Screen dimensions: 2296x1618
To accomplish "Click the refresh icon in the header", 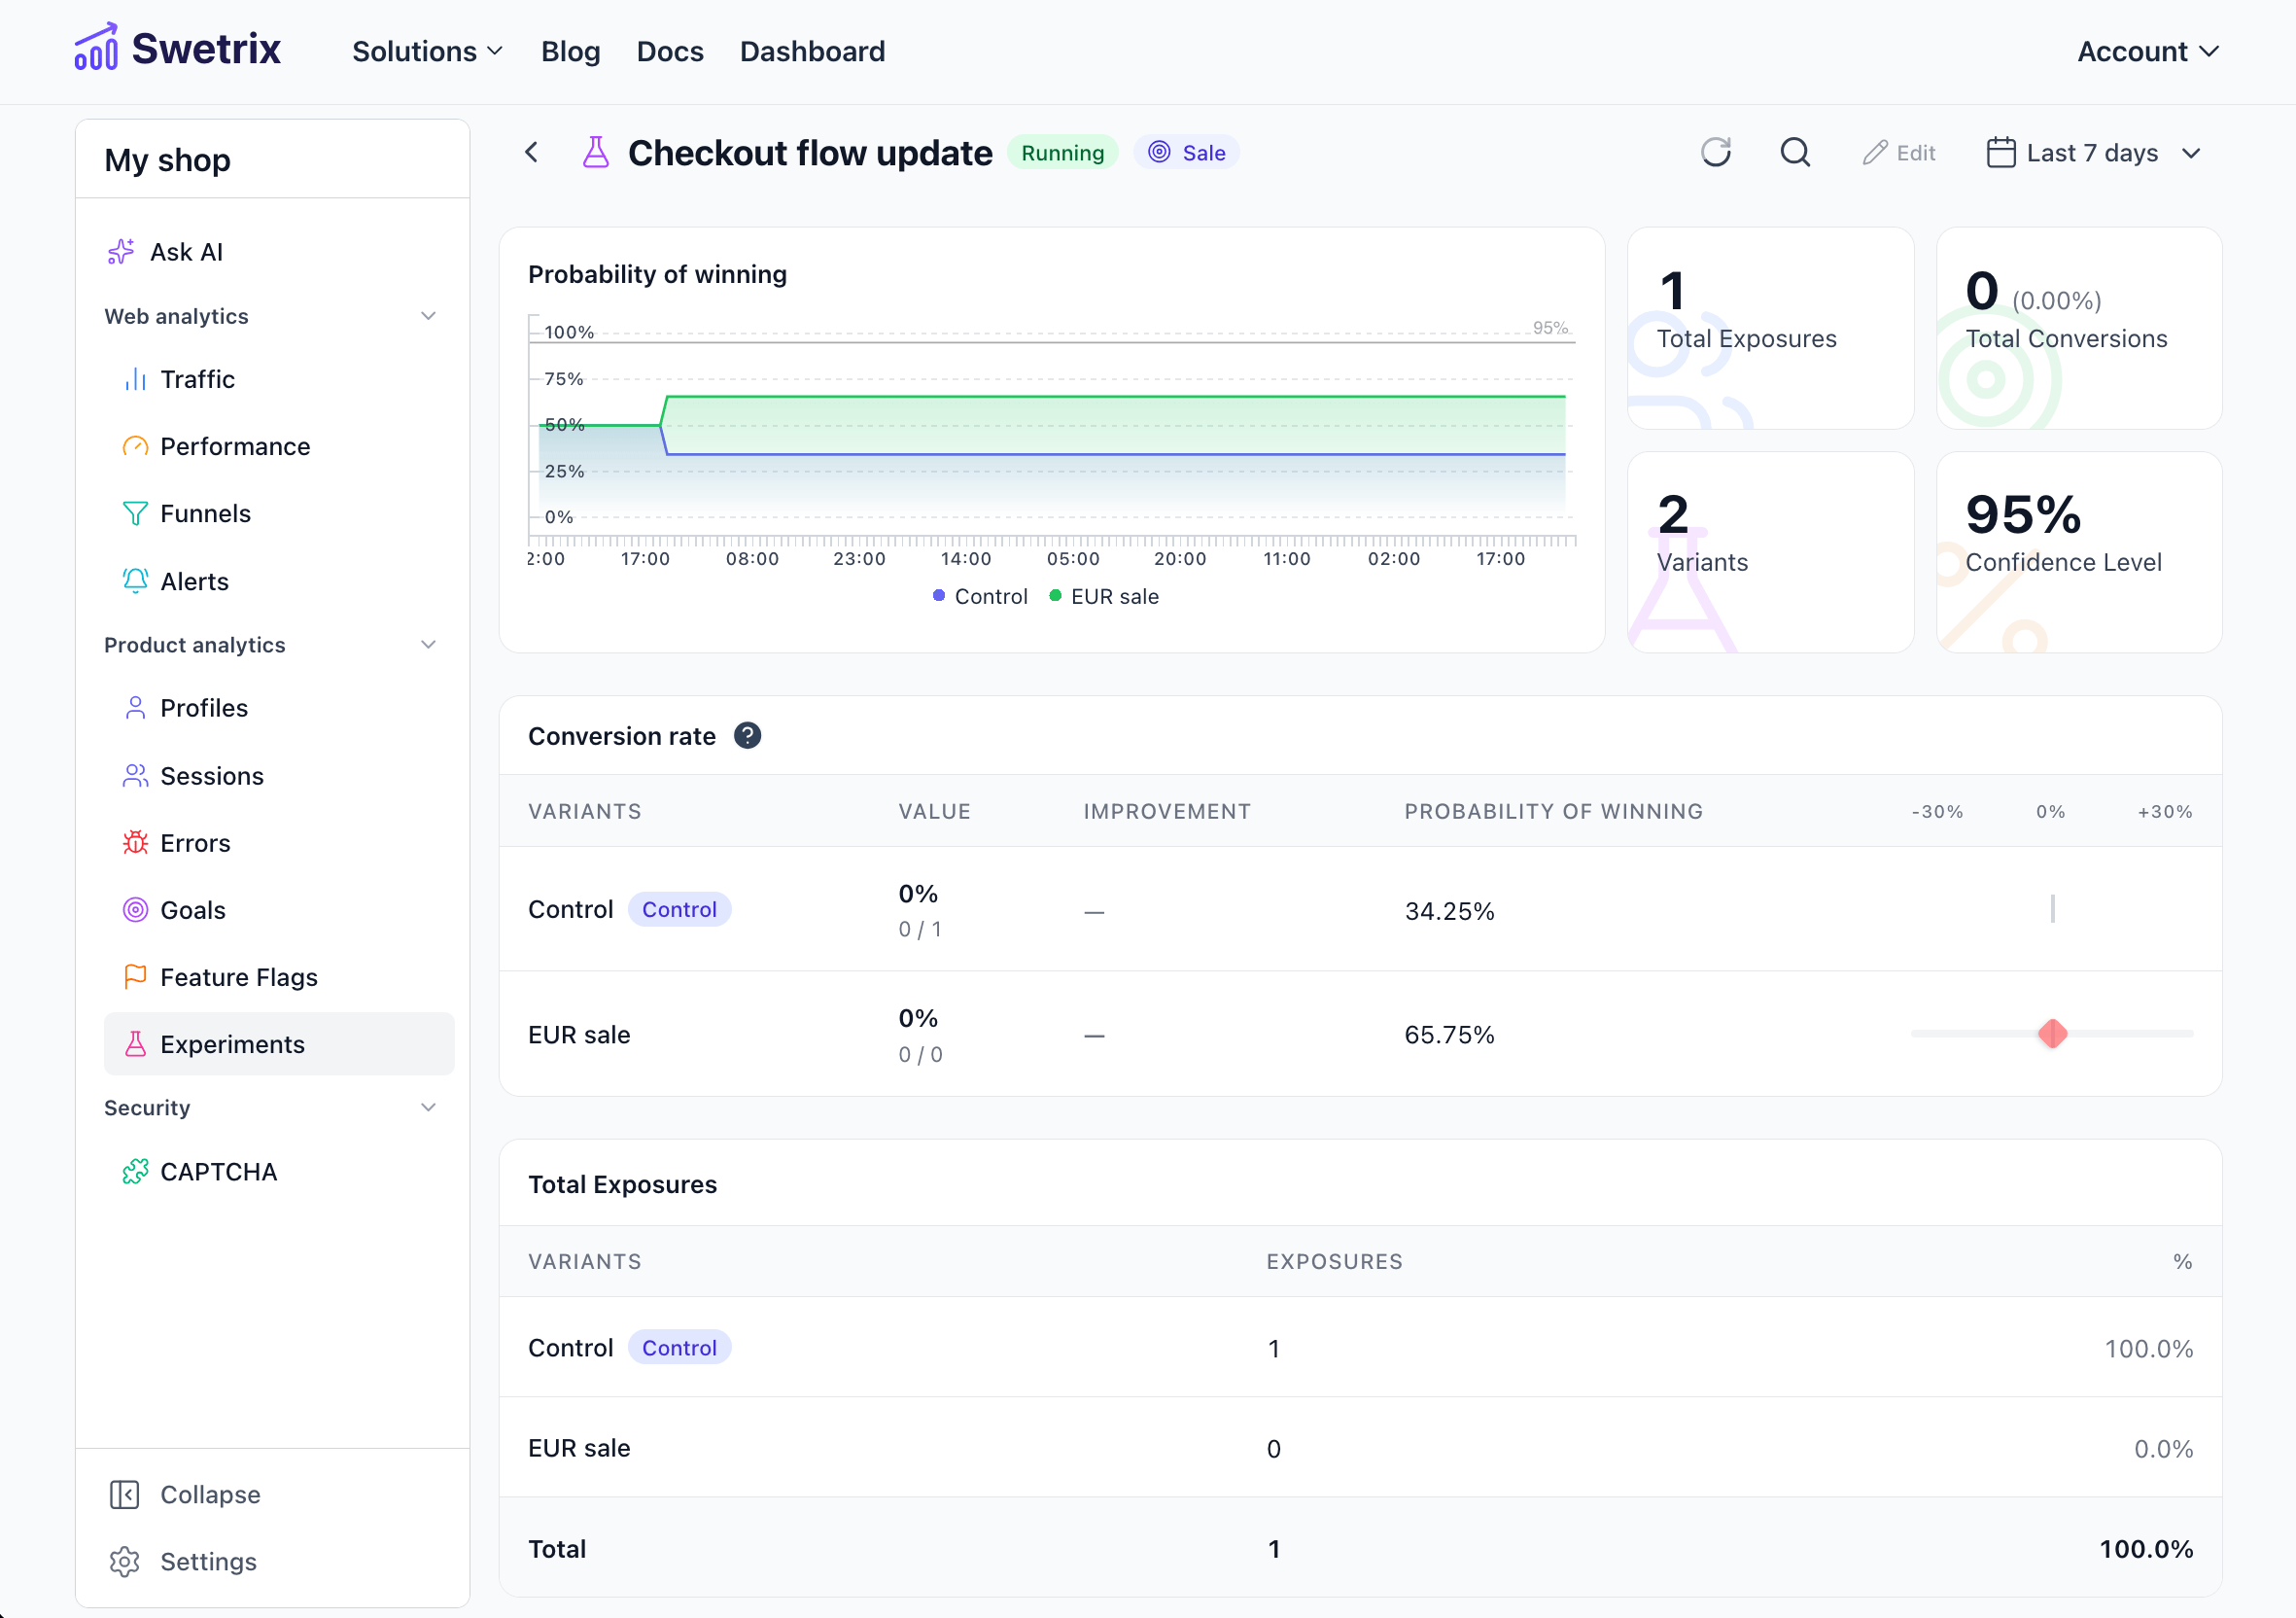I will (x=1715, y=152).
